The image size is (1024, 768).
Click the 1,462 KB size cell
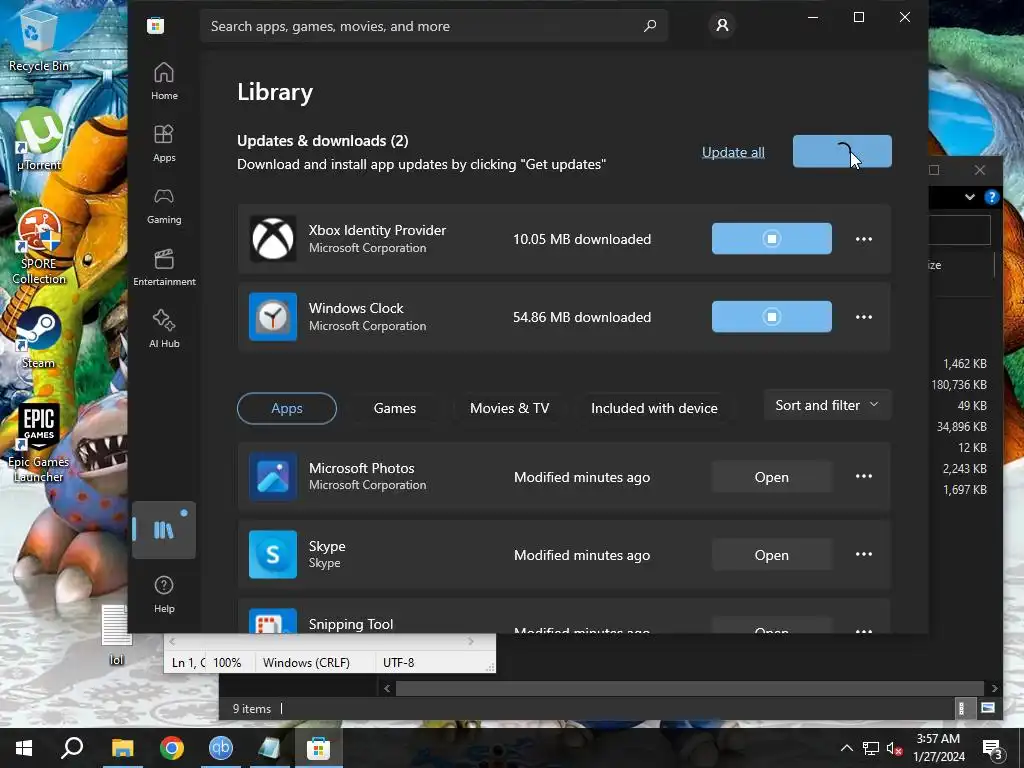click(x=965, y=364)
